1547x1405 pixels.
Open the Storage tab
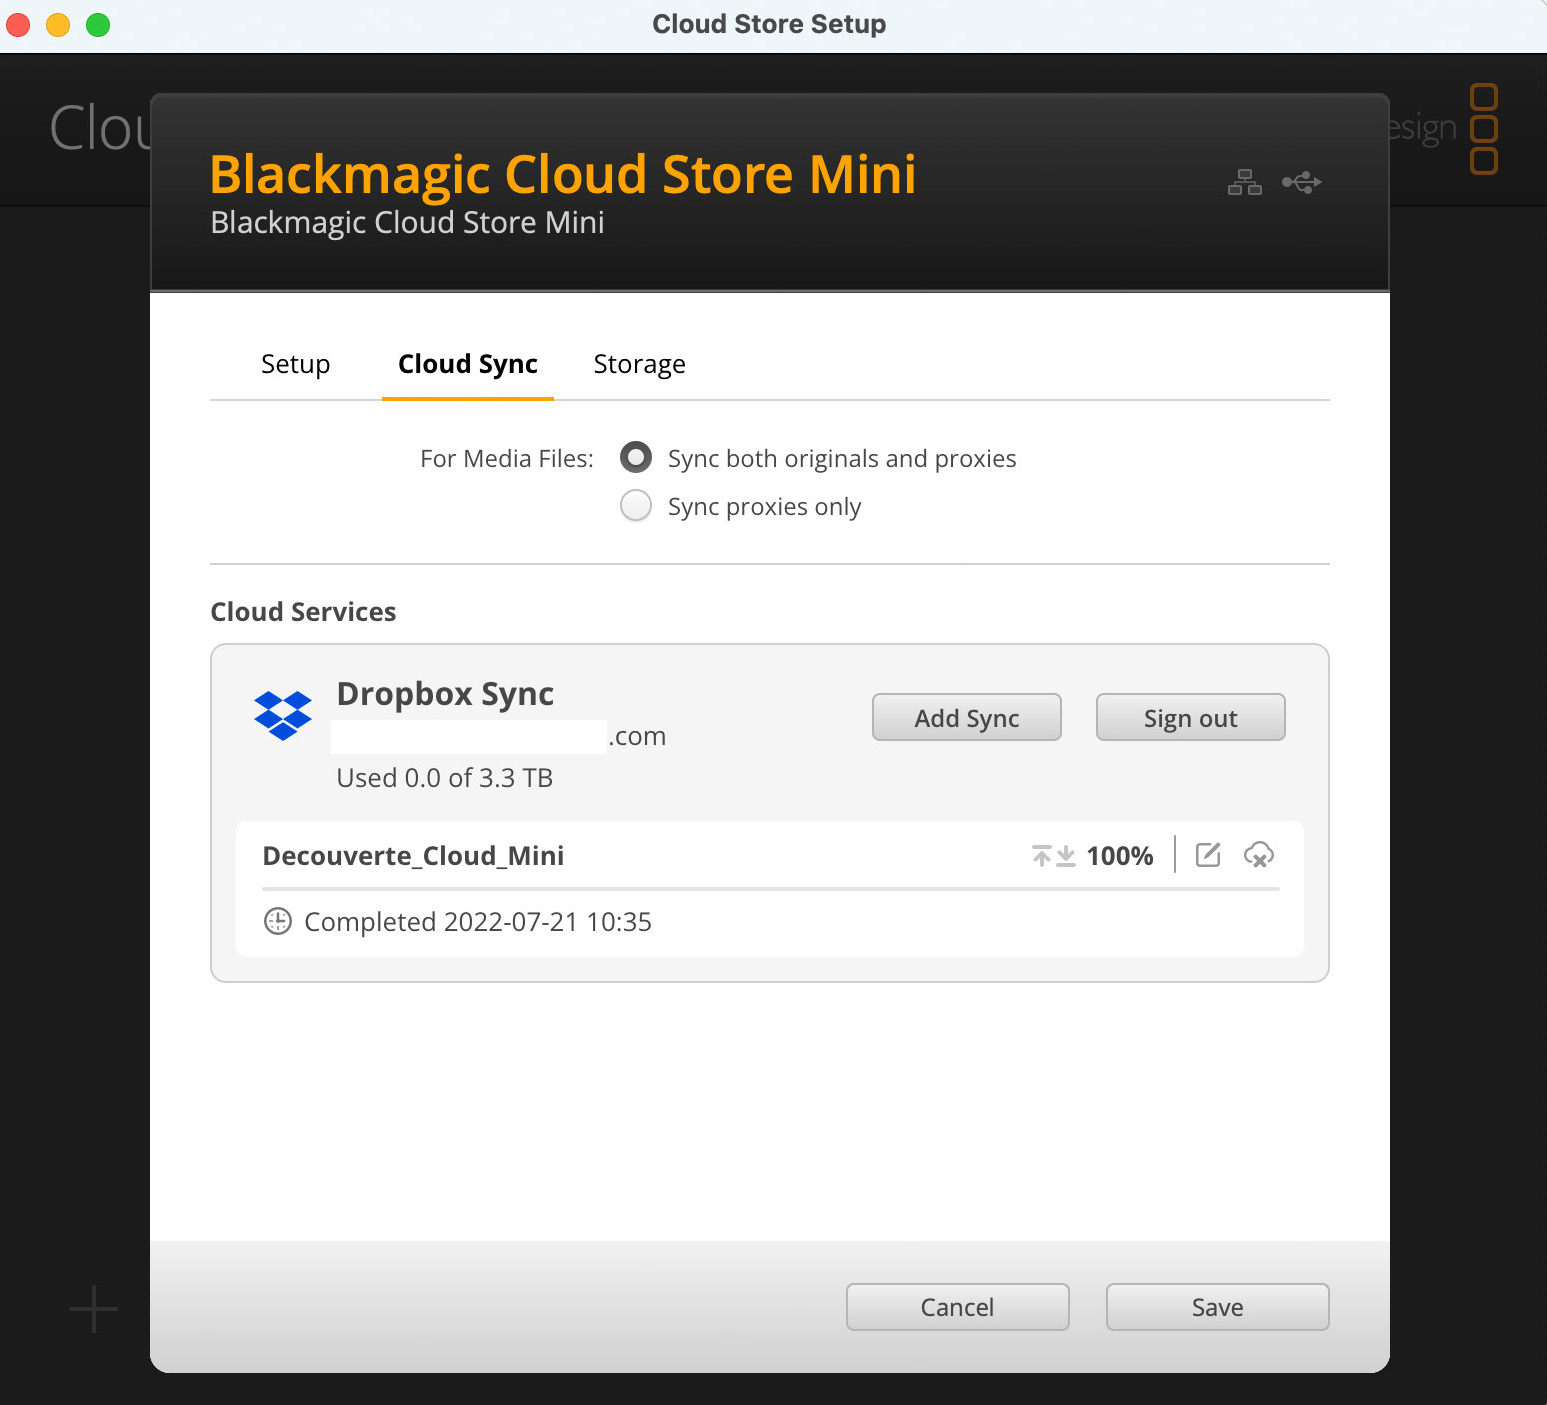click(639, 364)
